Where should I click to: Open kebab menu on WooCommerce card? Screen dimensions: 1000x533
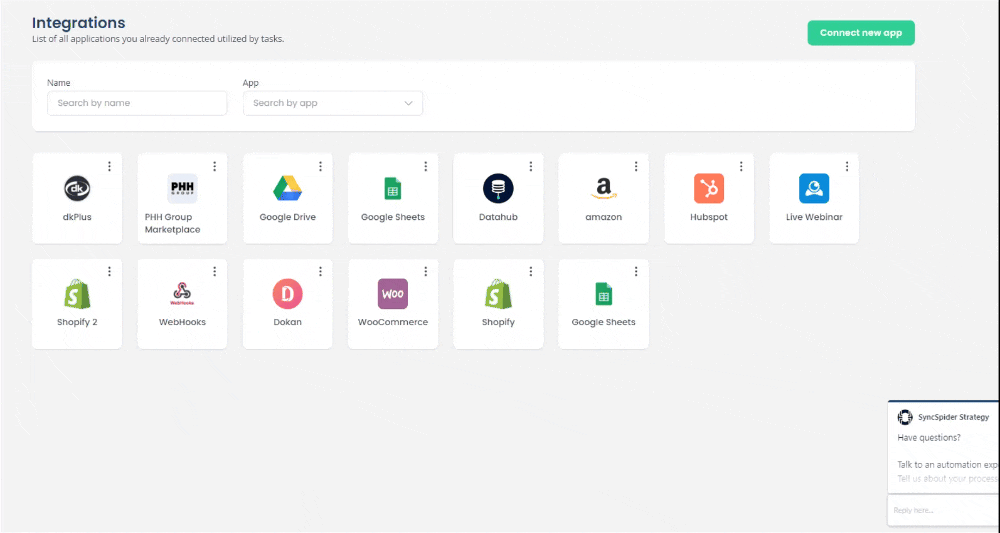425,272
